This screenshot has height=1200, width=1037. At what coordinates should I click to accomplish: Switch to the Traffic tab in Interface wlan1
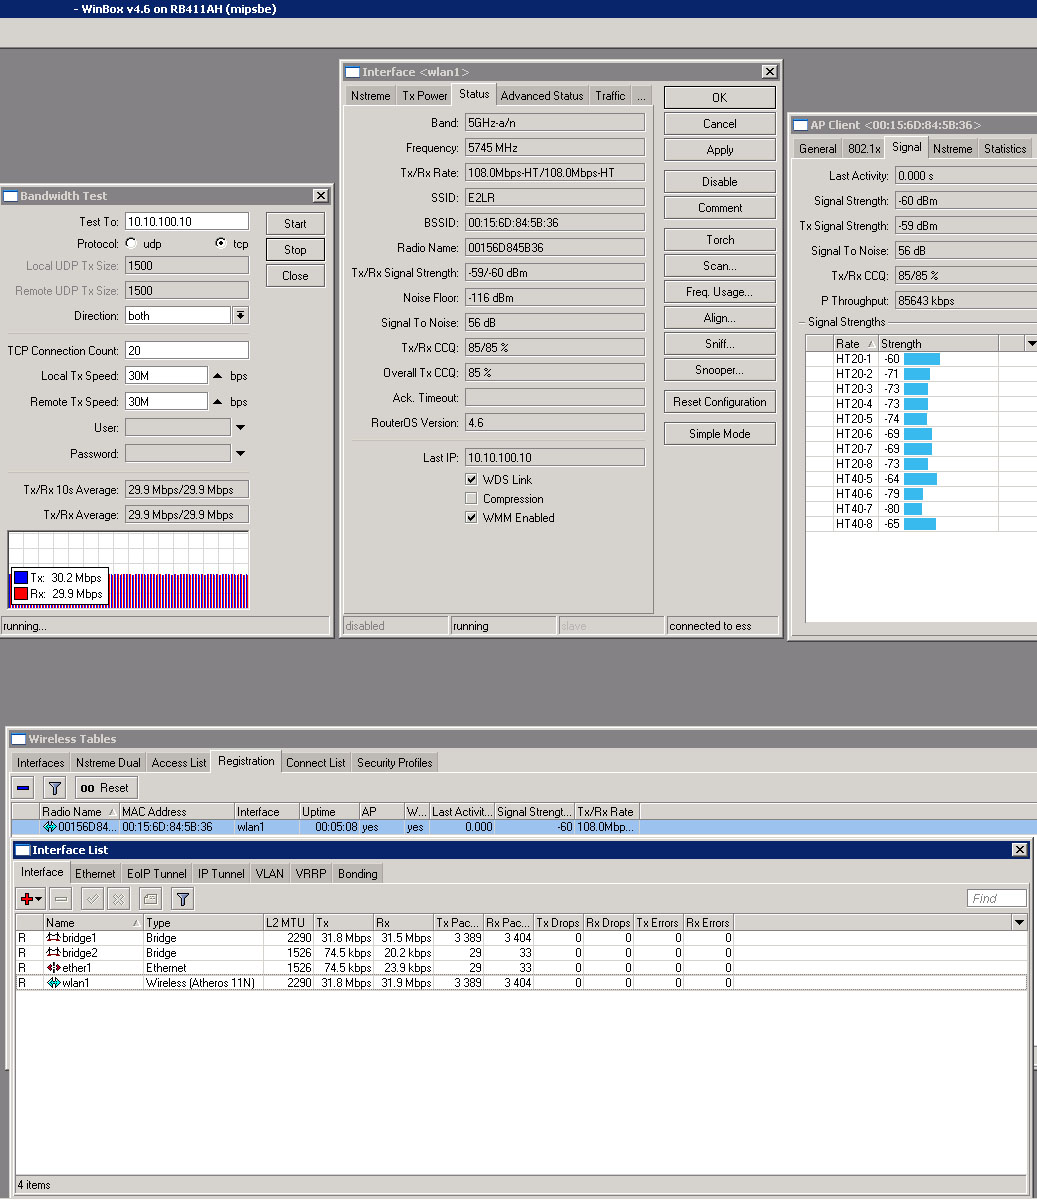[610, 96]
